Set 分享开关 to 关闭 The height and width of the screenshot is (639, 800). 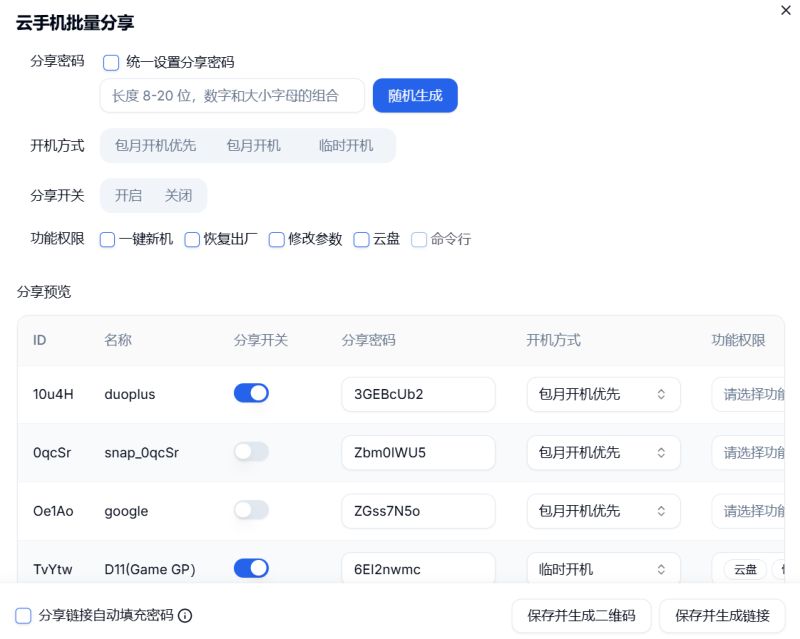pos(179,195)
